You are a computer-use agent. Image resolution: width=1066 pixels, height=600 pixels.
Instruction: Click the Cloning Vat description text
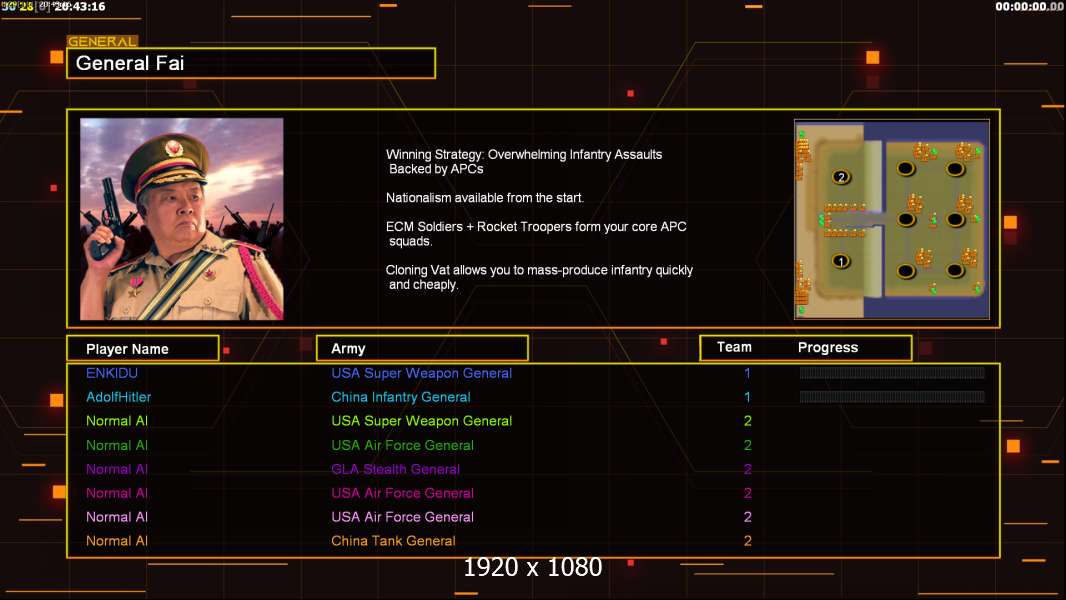539,277
